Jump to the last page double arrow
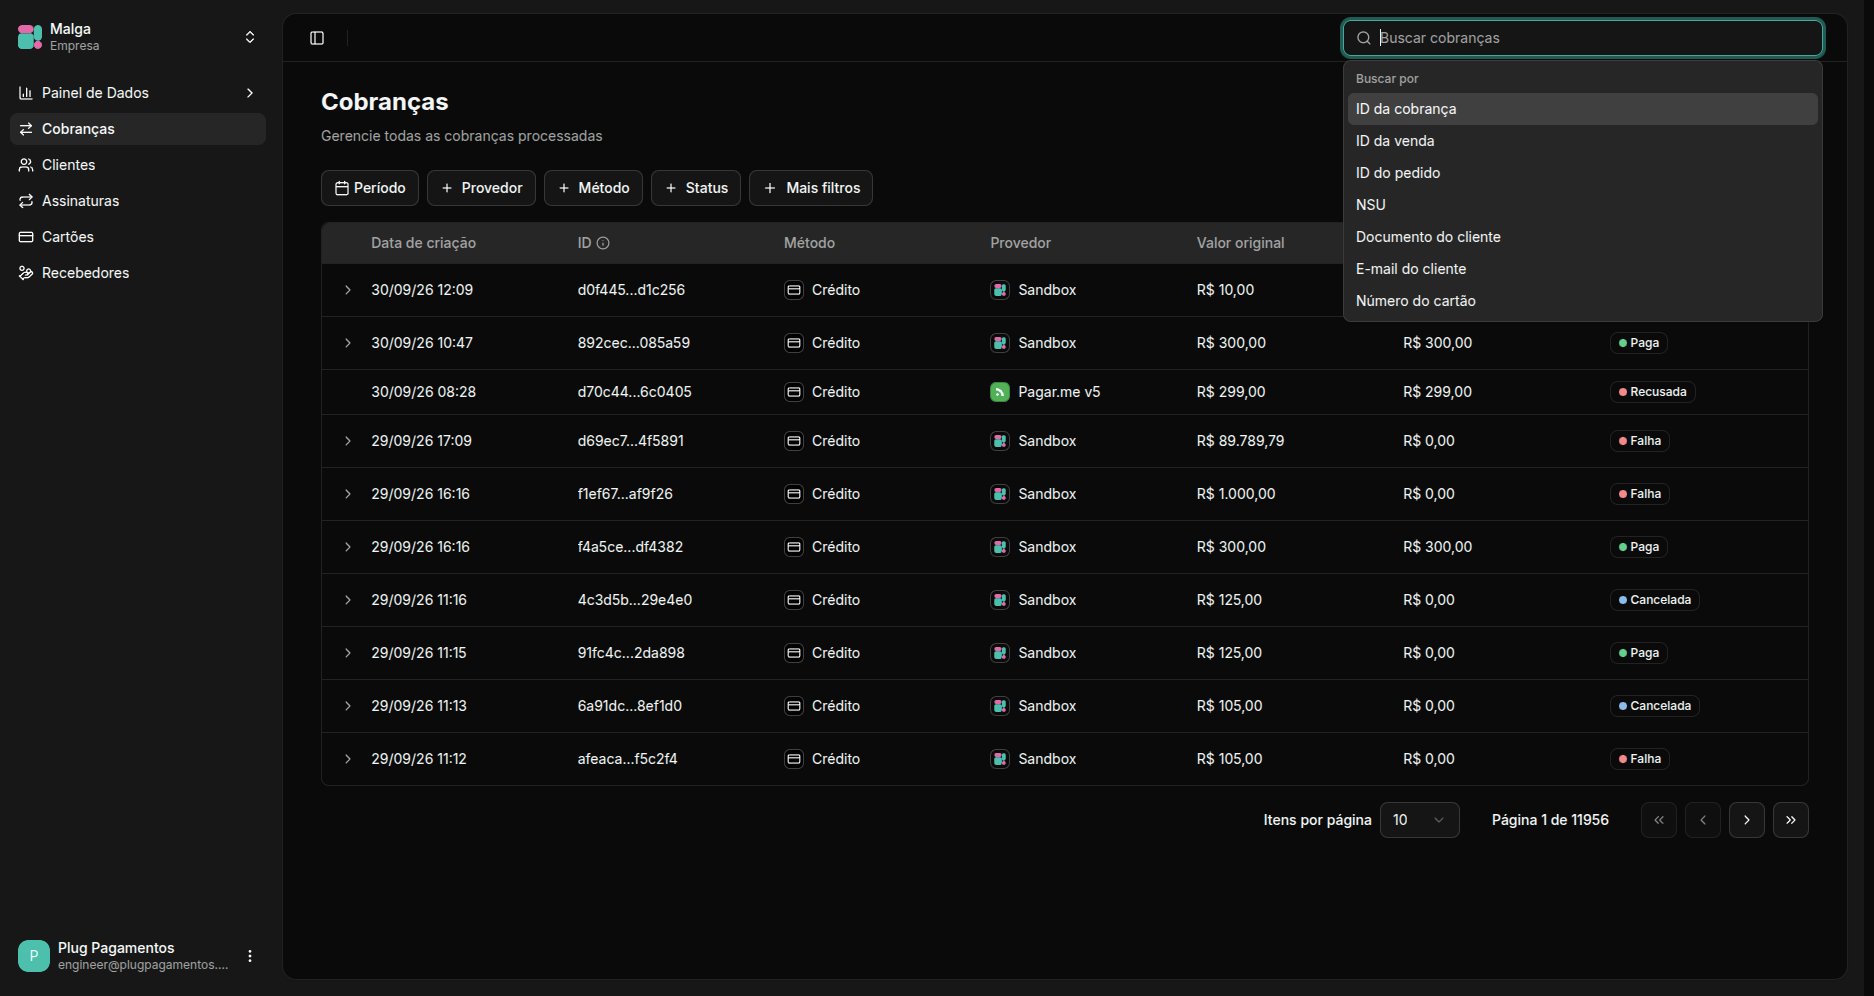The width and height of the screenshot is (1874, 996). pyautogui.click(x=1791, y=820)
